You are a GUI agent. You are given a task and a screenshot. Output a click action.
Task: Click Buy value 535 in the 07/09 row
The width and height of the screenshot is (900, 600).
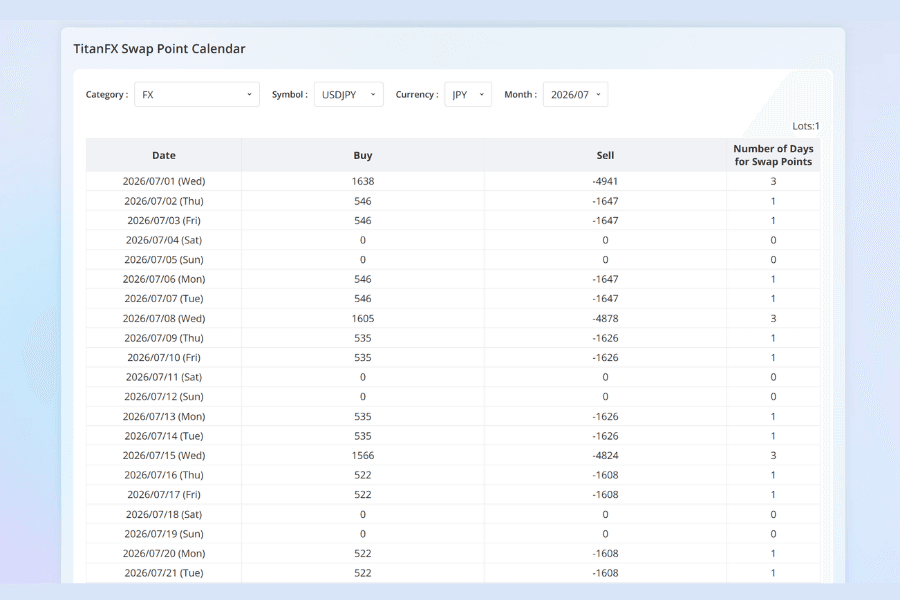pyautogui.click(x=363, y=338)
